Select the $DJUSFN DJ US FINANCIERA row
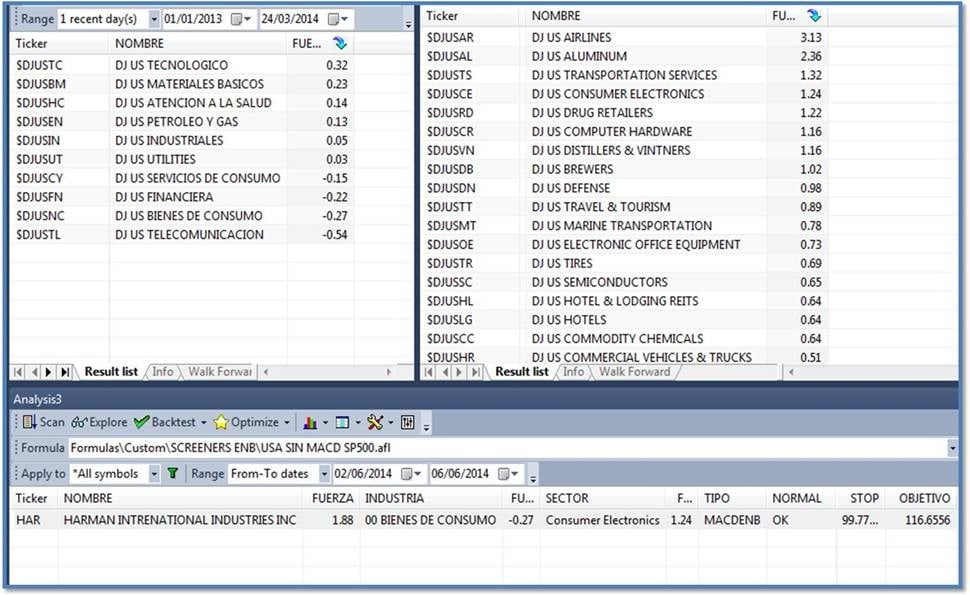970x595 pixels. [x=182, y=197]
